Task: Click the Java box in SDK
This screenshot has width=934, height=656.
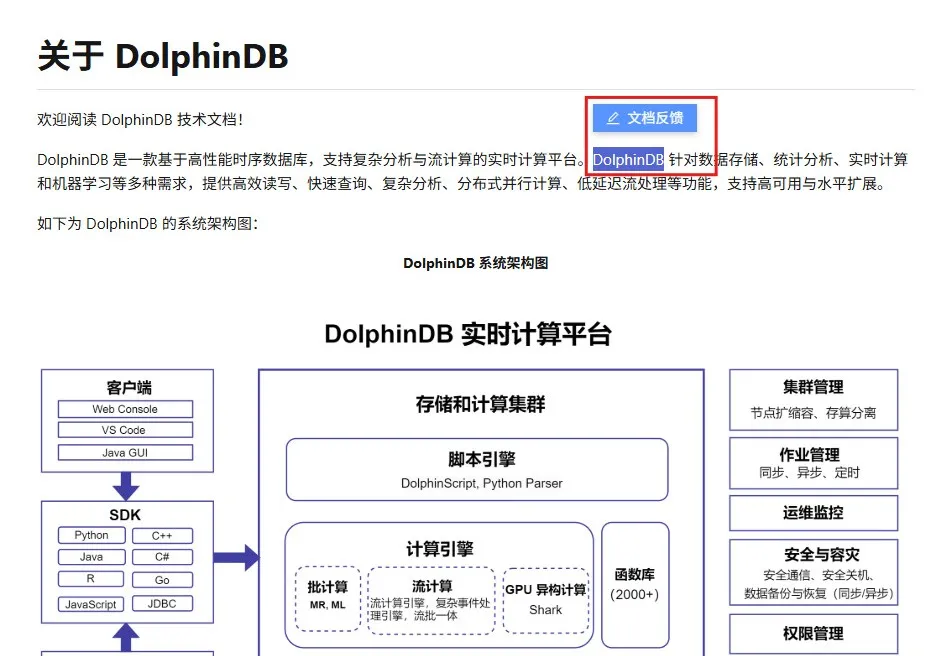Action: 92,557
